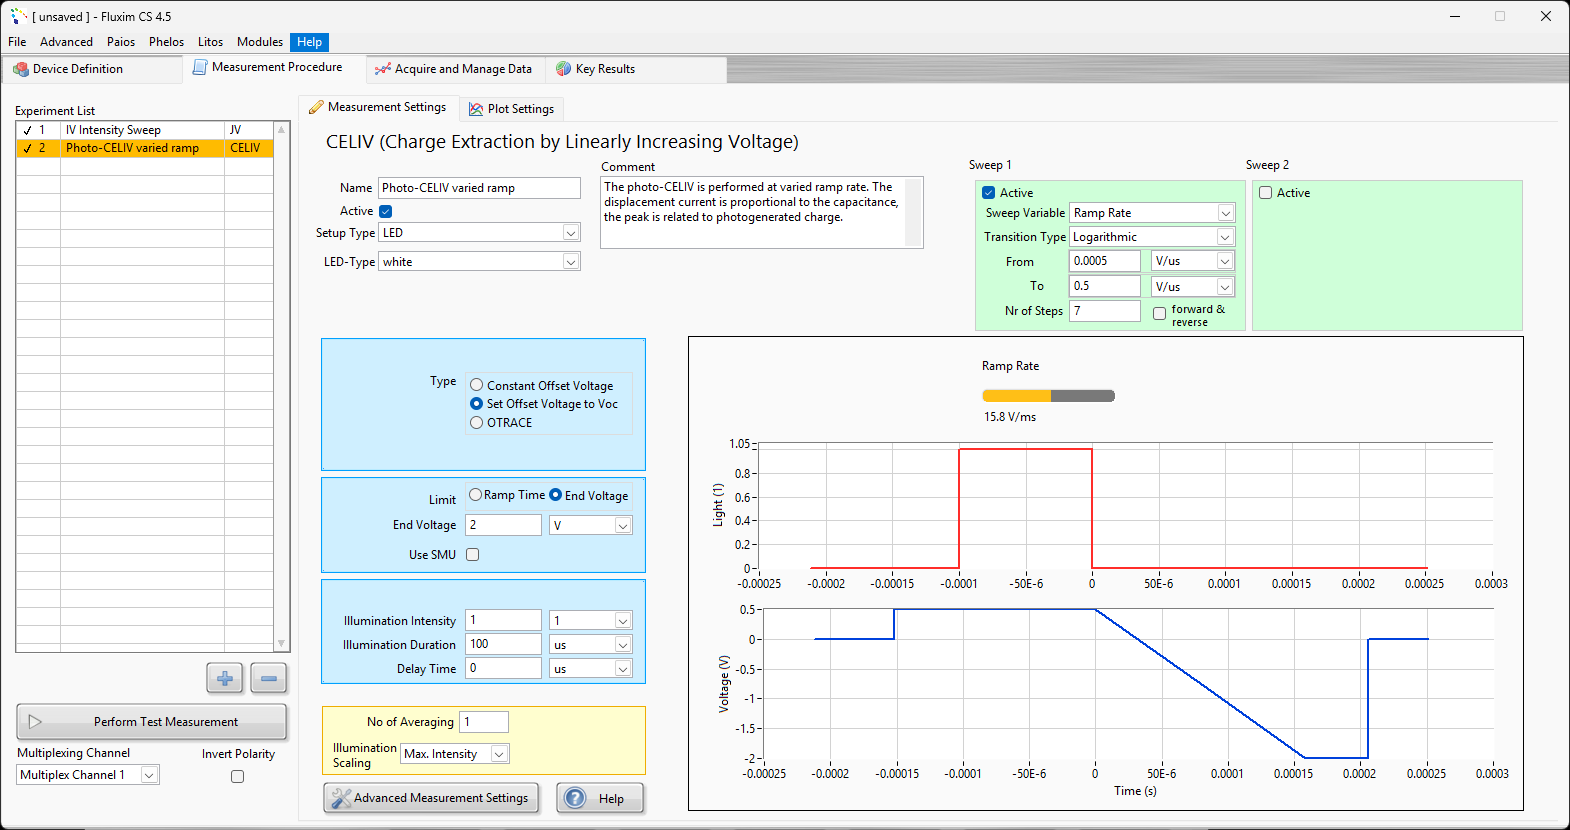Click the Ramp Rate slider bar
Image resolution: width=1570 pixels, height=830 pixels.
(1048, 396)
